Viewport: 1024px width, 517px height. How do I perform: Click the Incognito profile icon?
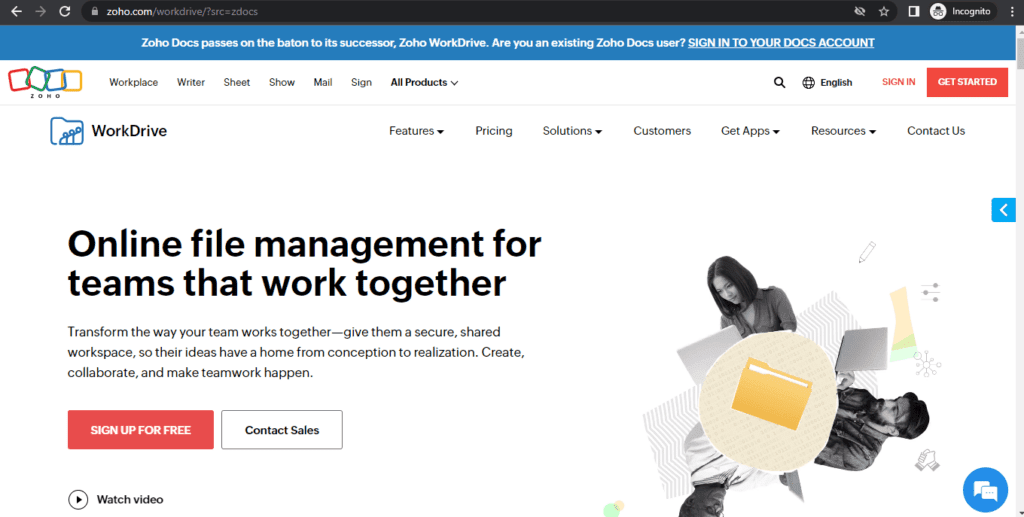938,11
